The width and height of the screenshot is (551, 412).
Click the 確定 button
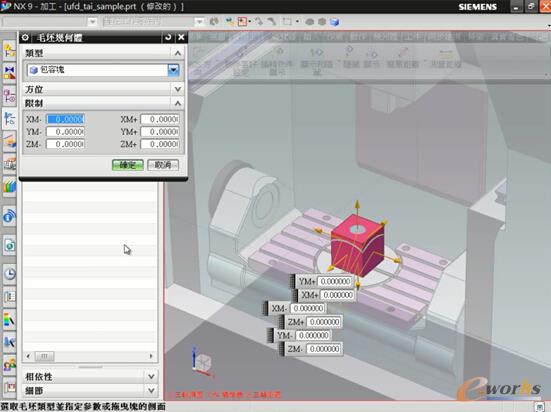pos(128,165)
